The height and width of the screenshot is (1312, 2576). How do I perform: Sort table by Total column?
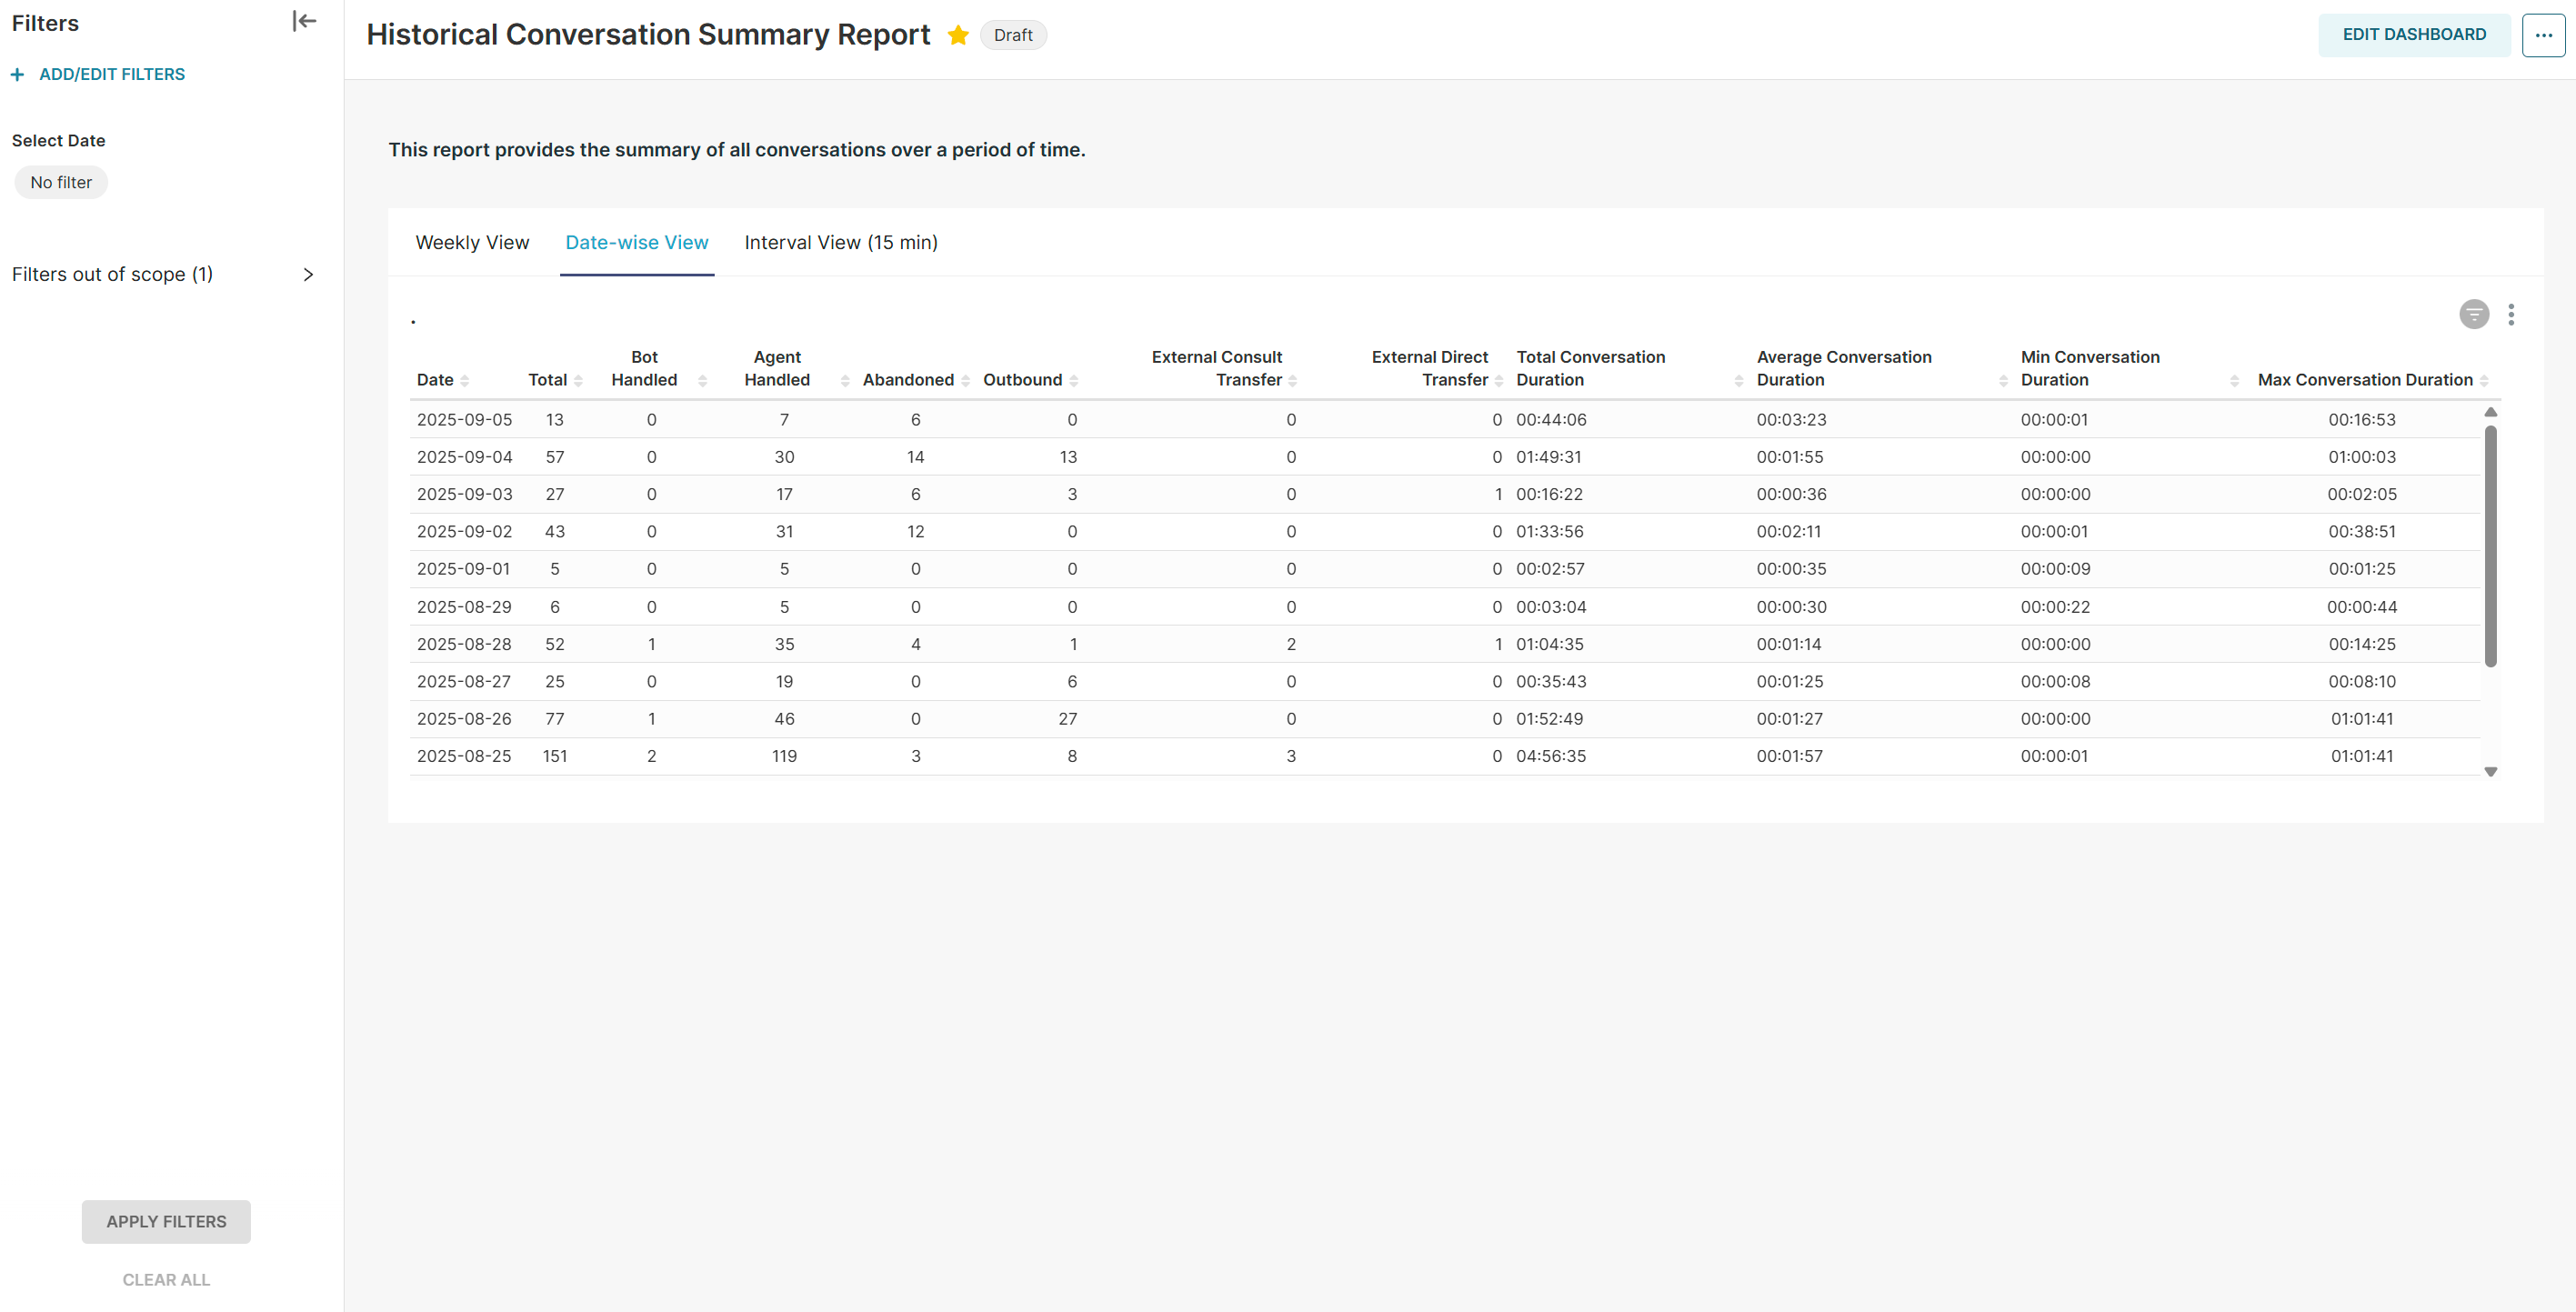[x=578, y=381]
